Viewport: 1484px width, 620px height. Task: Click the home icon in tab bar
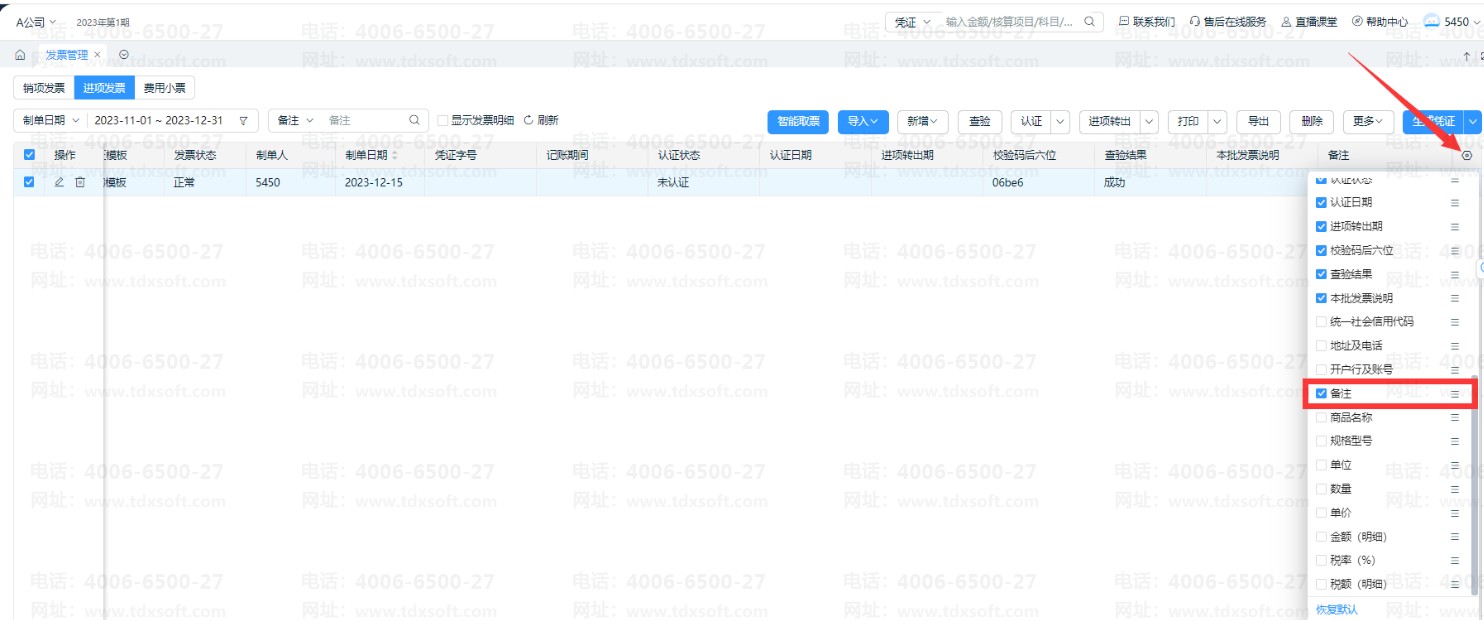(x=21, y=55)
